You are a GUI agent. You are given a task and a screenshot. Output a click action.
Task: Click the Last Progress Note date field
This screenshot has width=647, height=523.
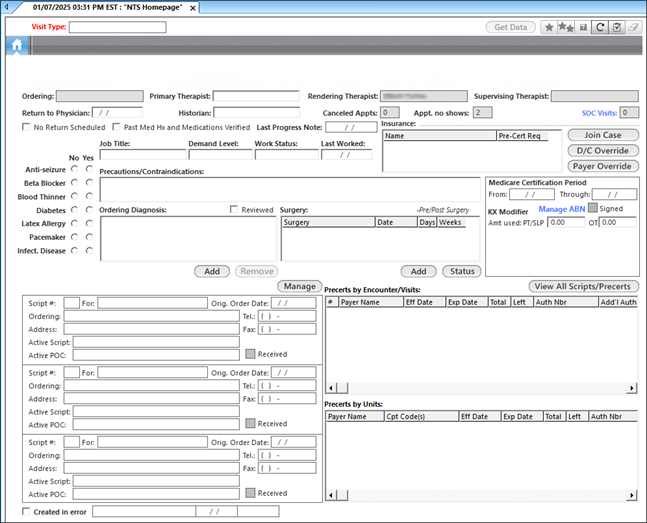351,127
